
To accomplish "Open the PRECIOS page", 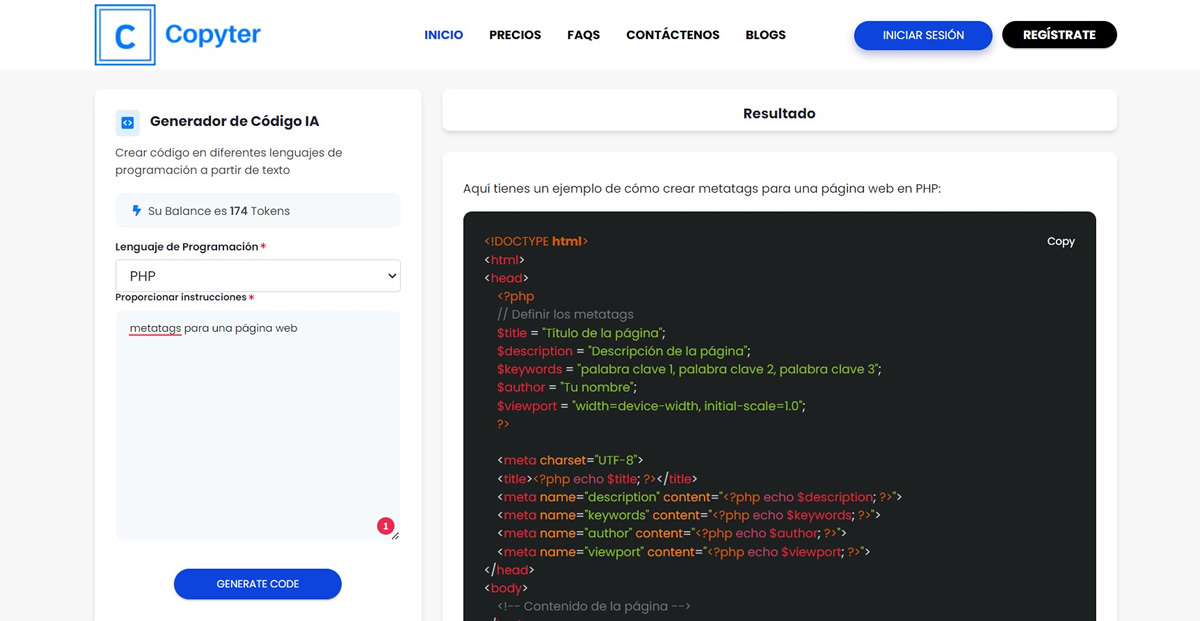I will point(515,35).
